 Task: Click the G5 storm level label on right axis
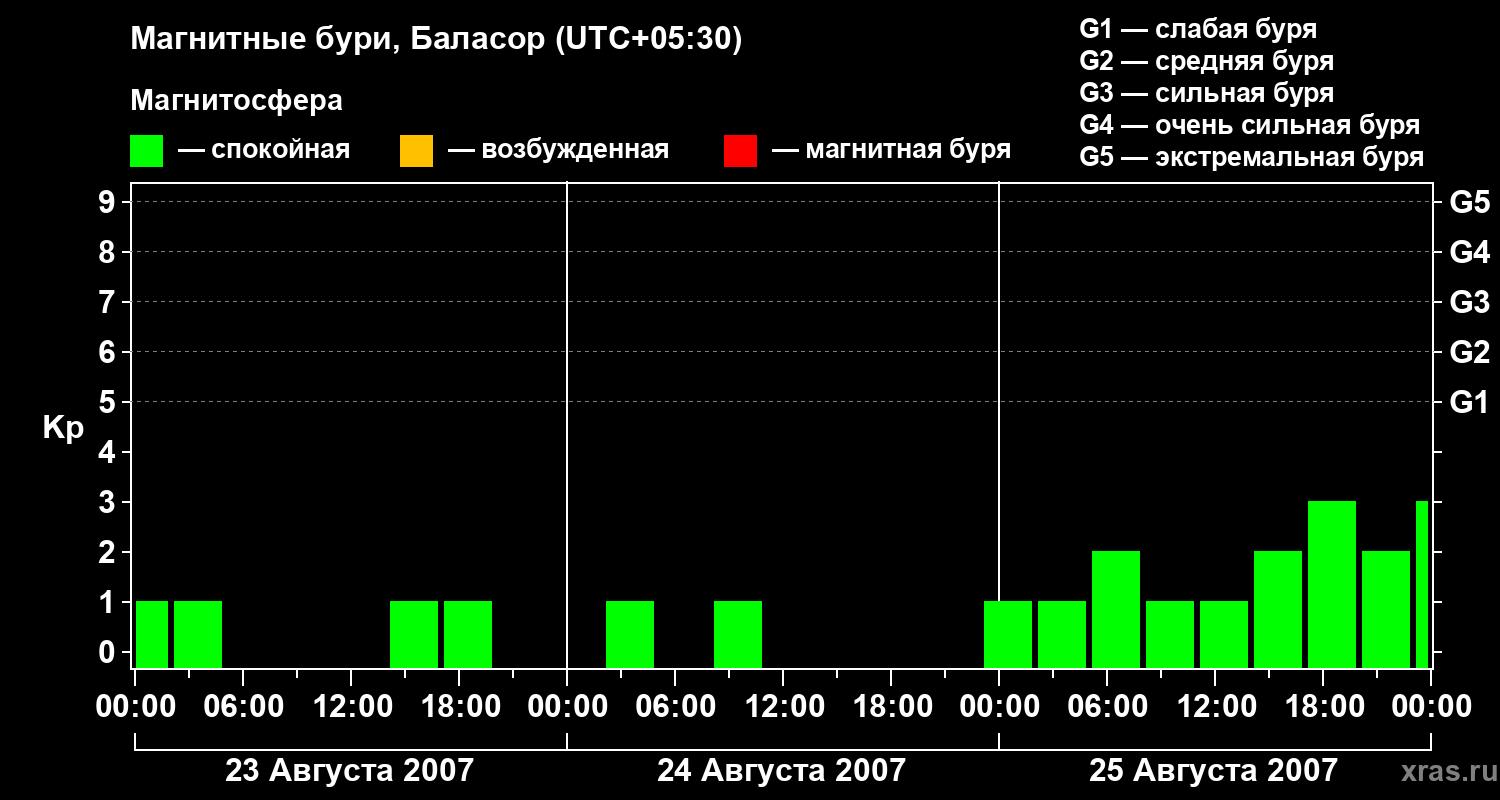point(1469,202)
